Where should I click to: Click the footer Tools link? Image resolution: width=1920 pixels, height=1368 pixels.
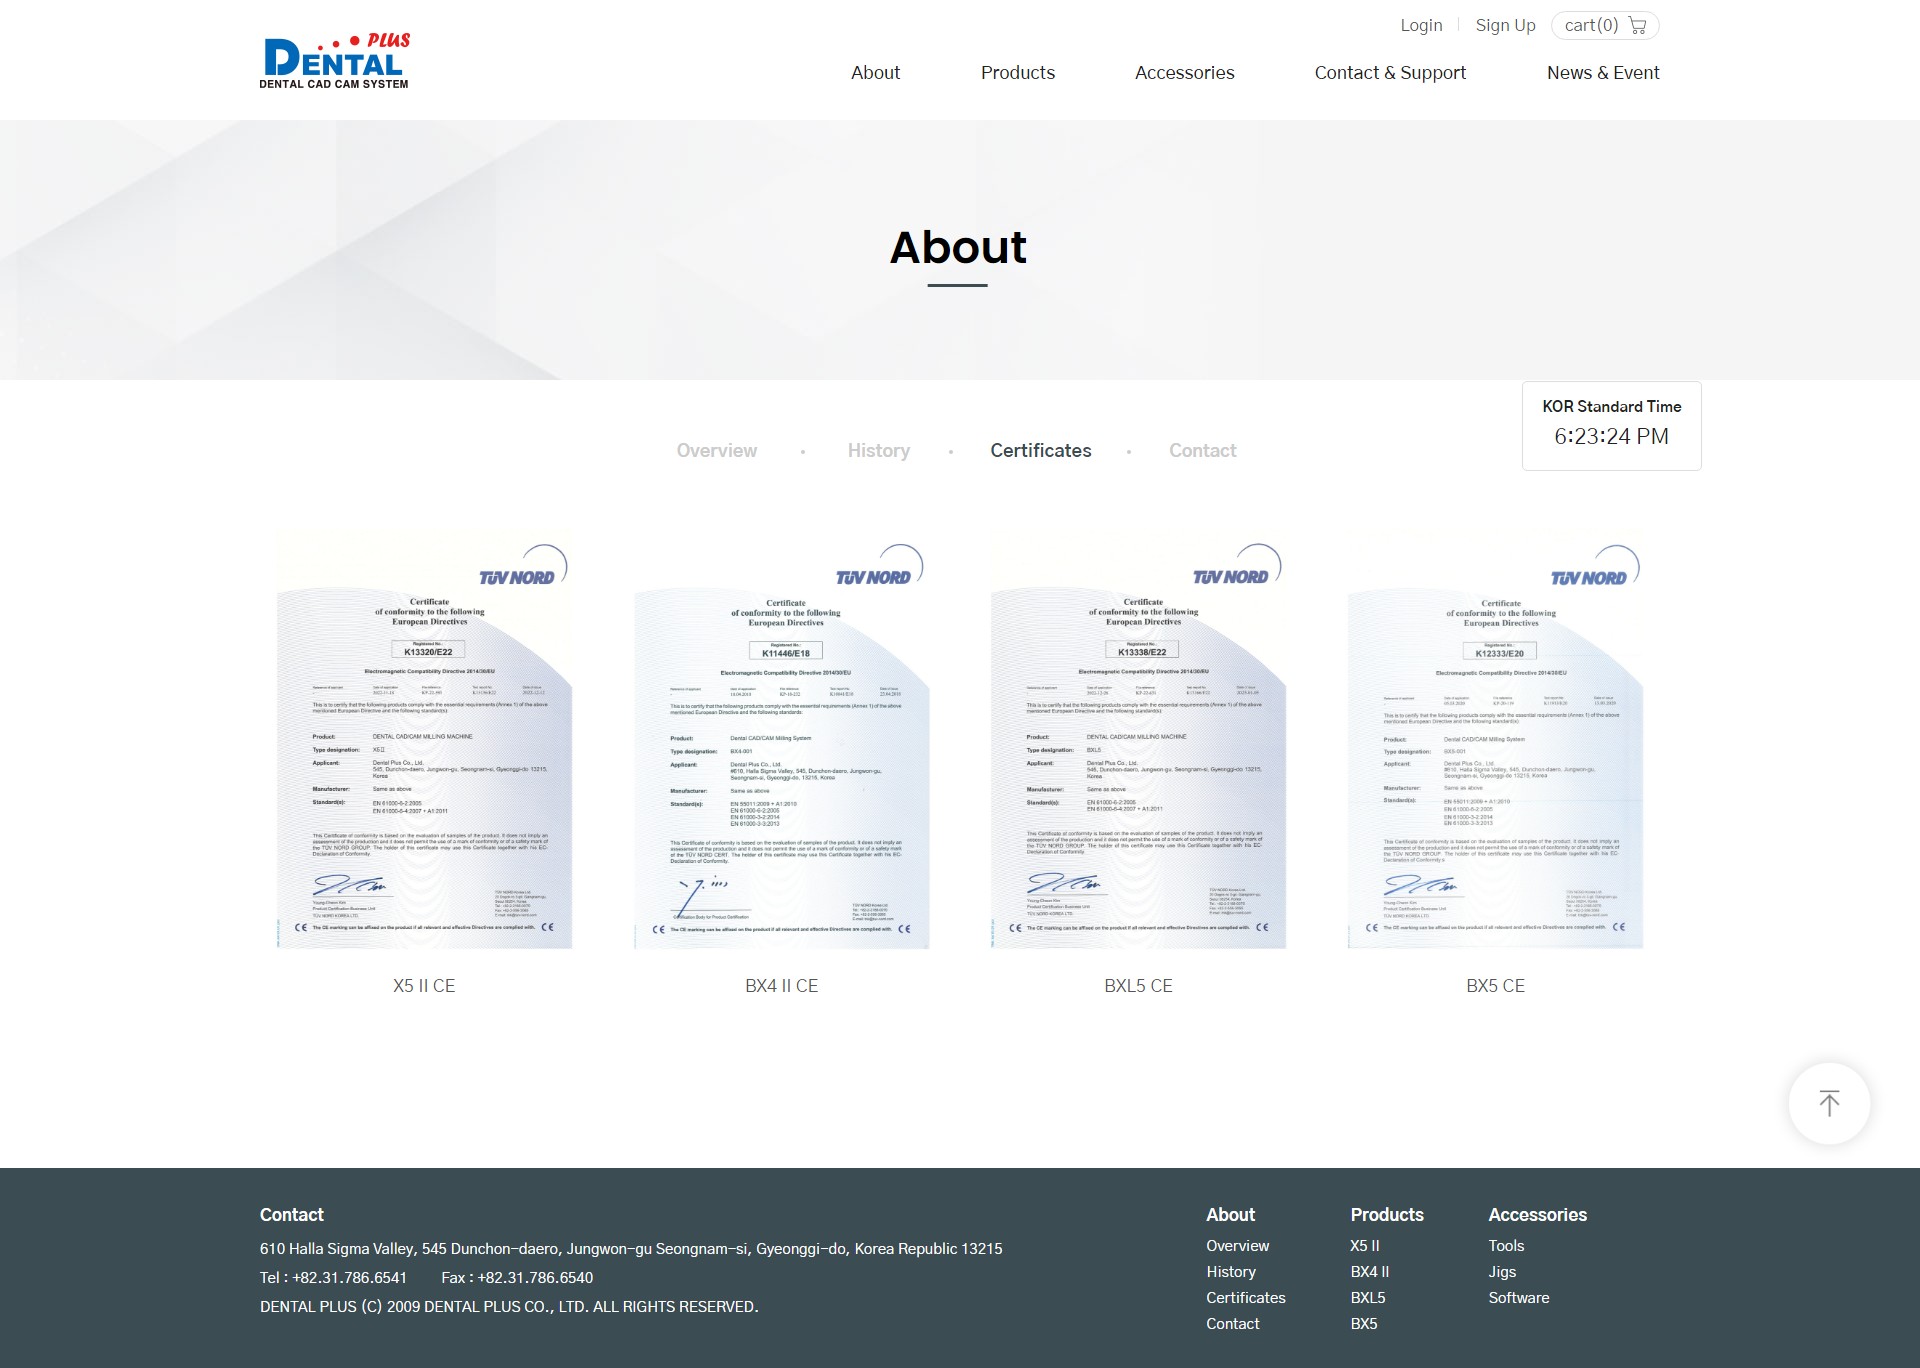tap(1506, 1245)
